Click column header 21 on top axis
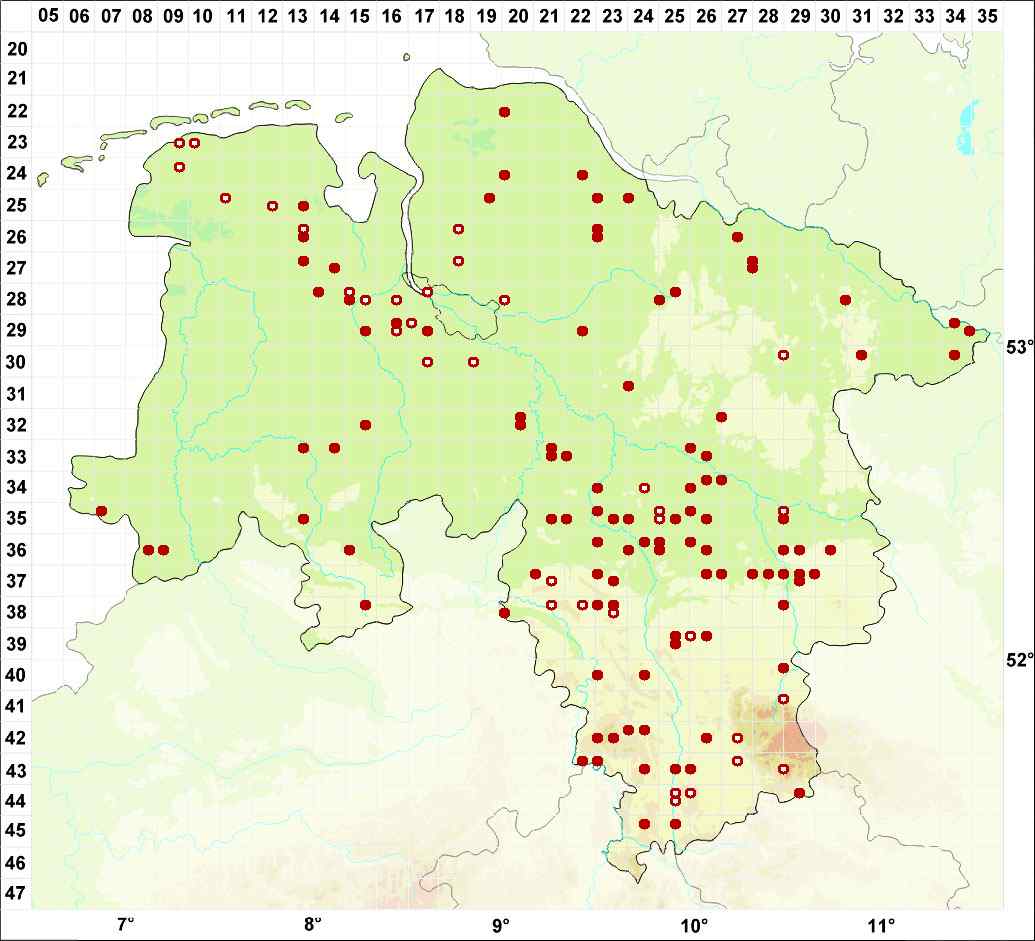The height and width of the screenshot is (941, 1035). click(549, 15)
